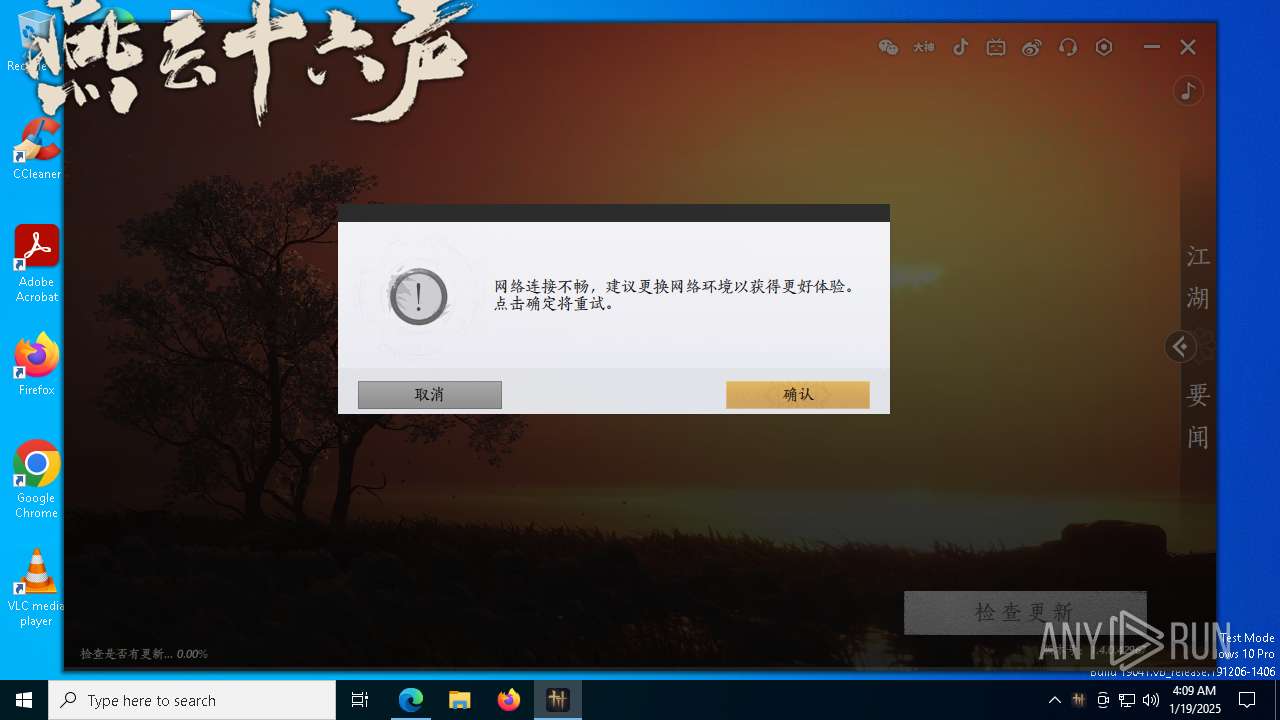Screen dimensions: 1280x720
Task: Open the hexagon settings icon
Action: 1104,47
